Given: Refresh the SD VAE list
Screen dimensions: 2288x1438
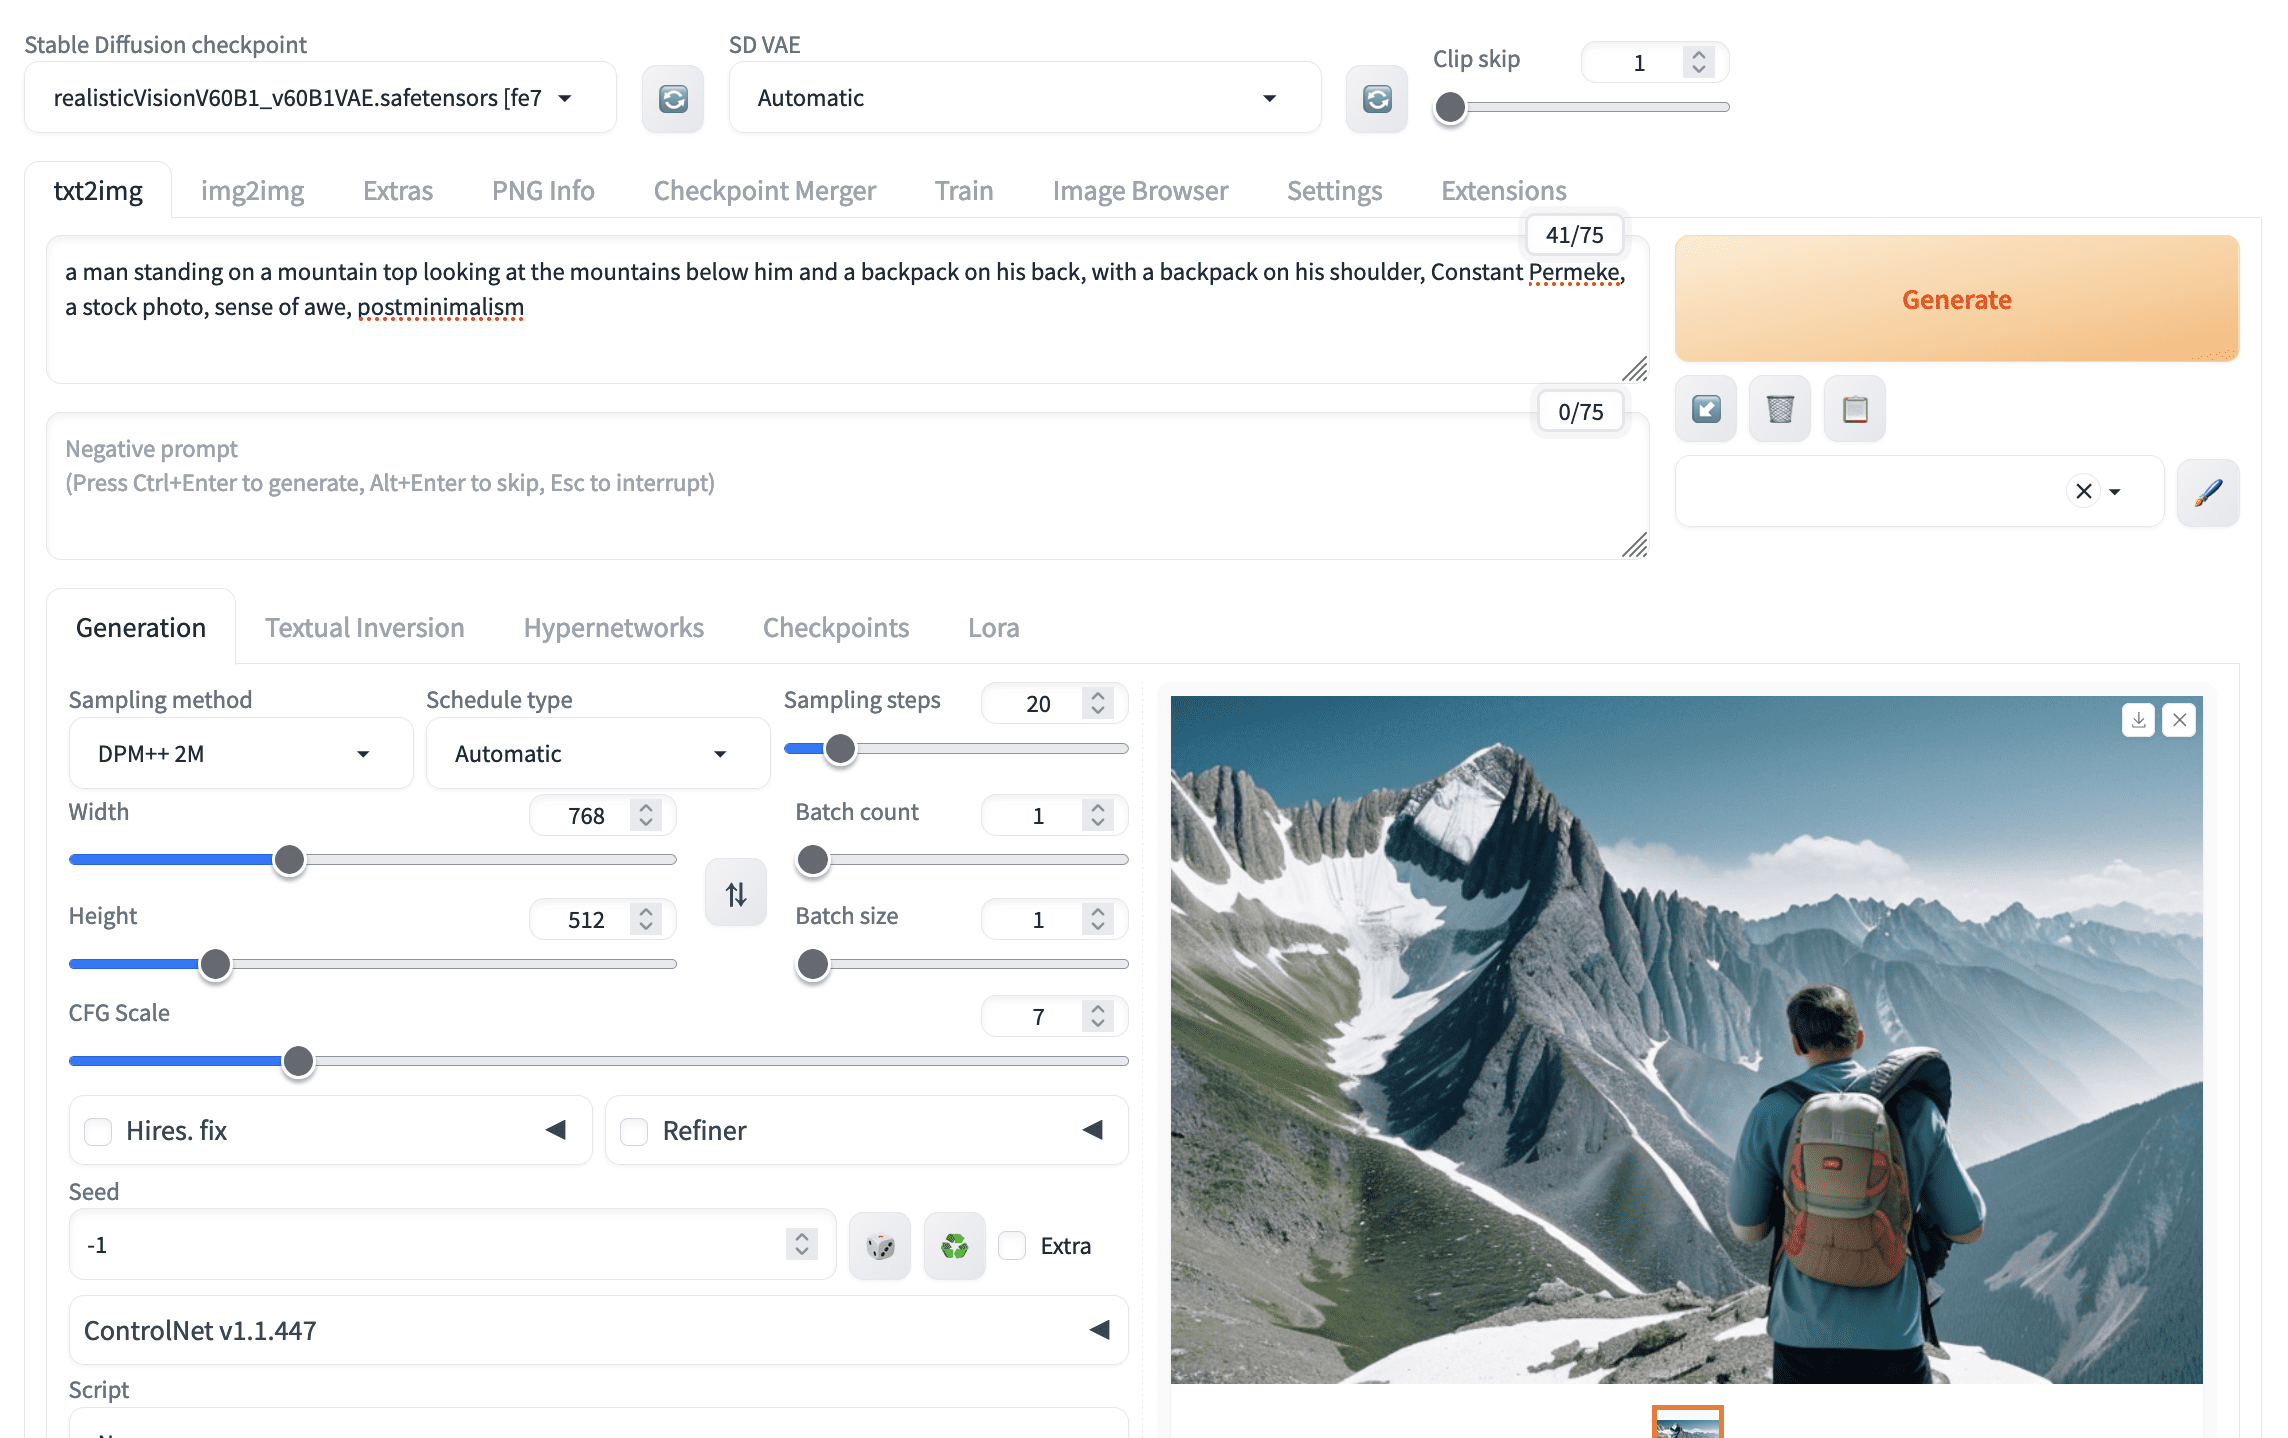Looking at the screenshot, I should (1377, 98).
